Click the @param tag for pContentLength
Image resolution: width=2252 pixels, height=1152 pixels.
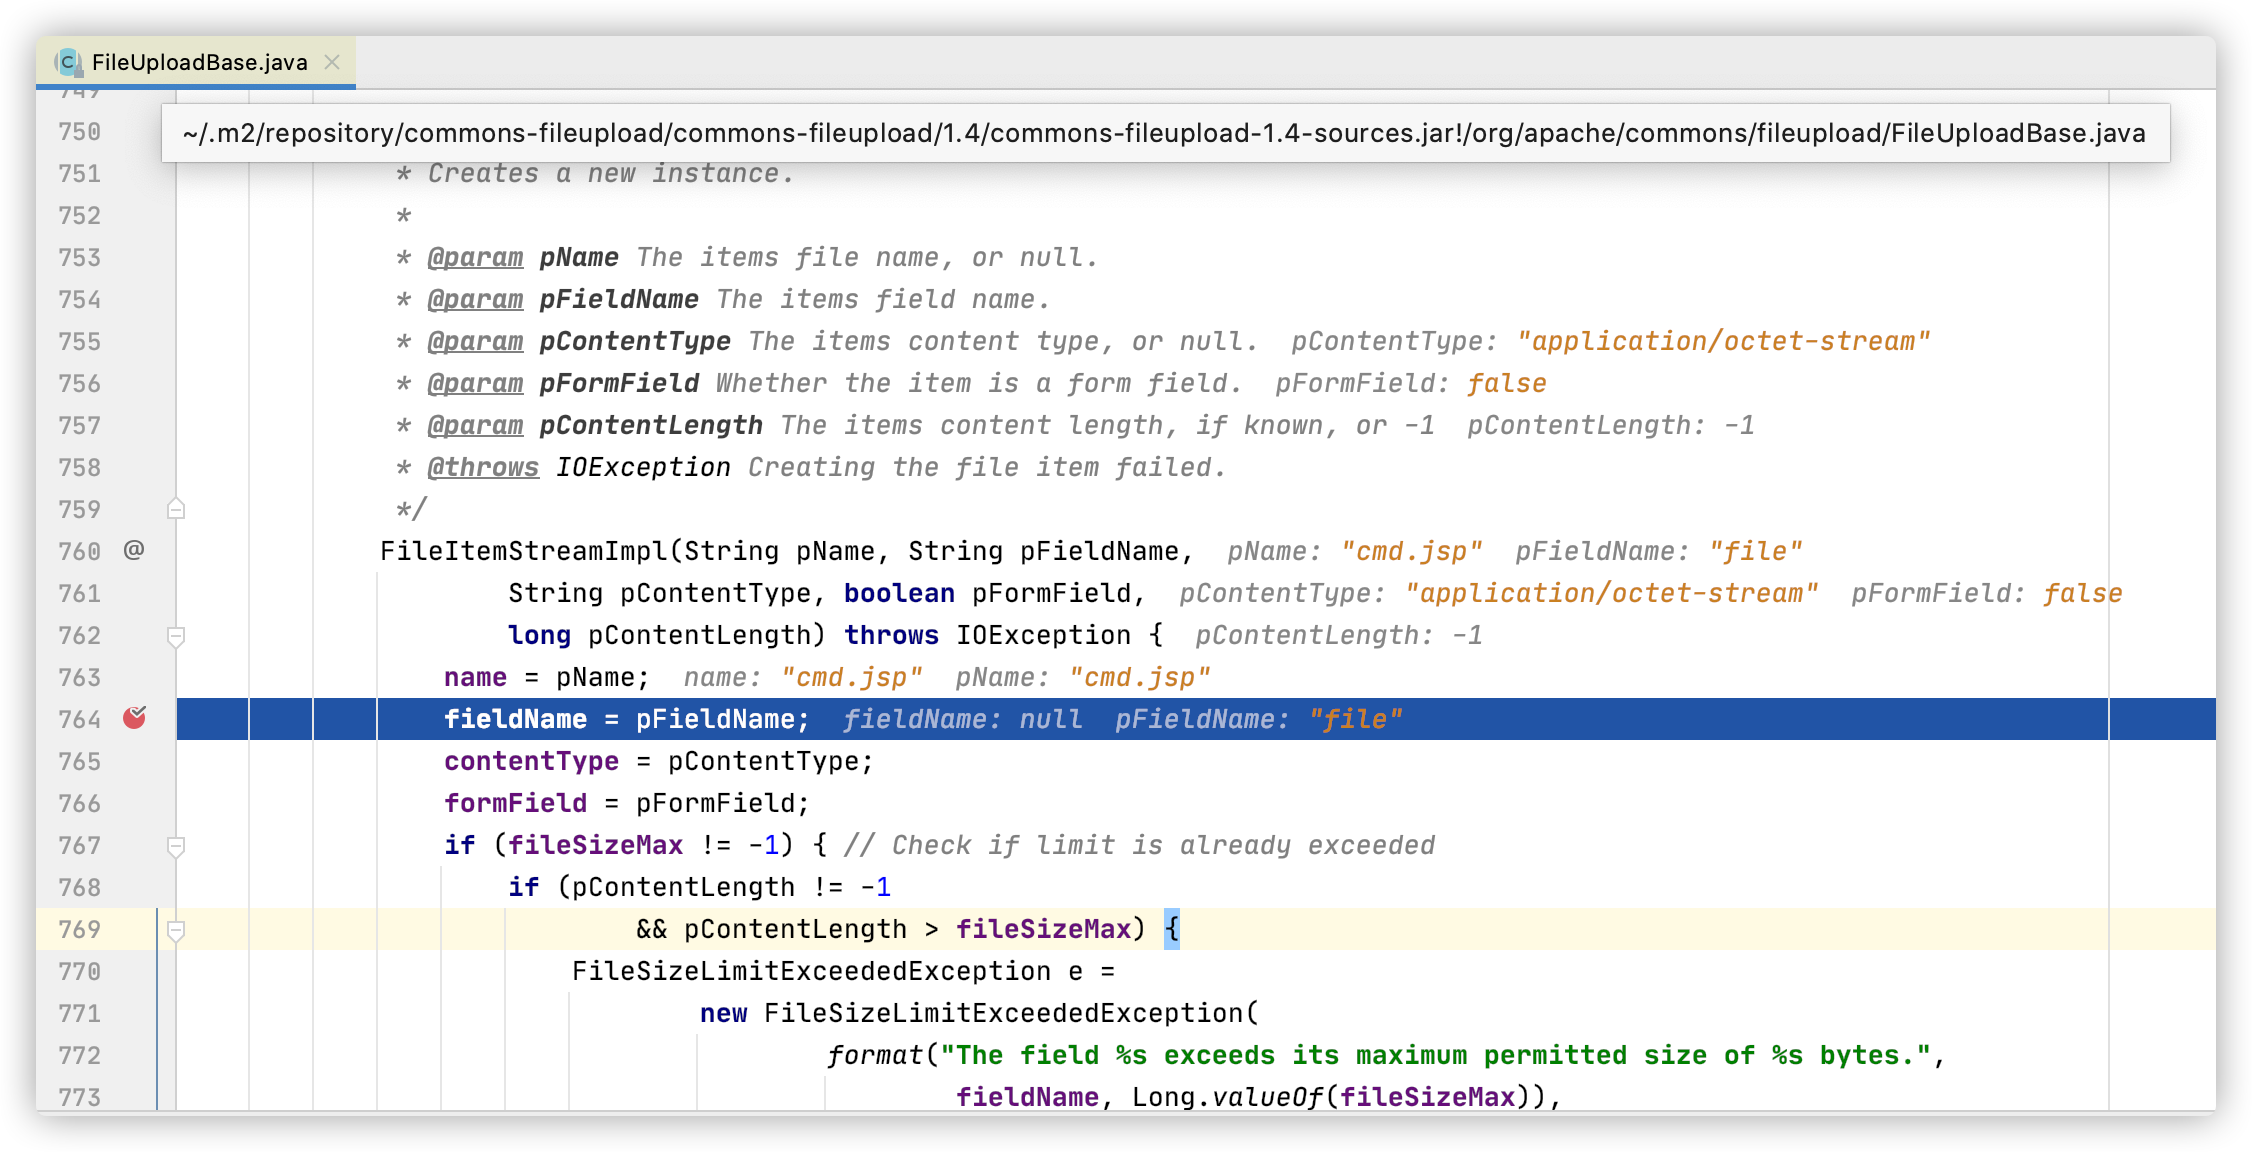[x=475, y=426]
